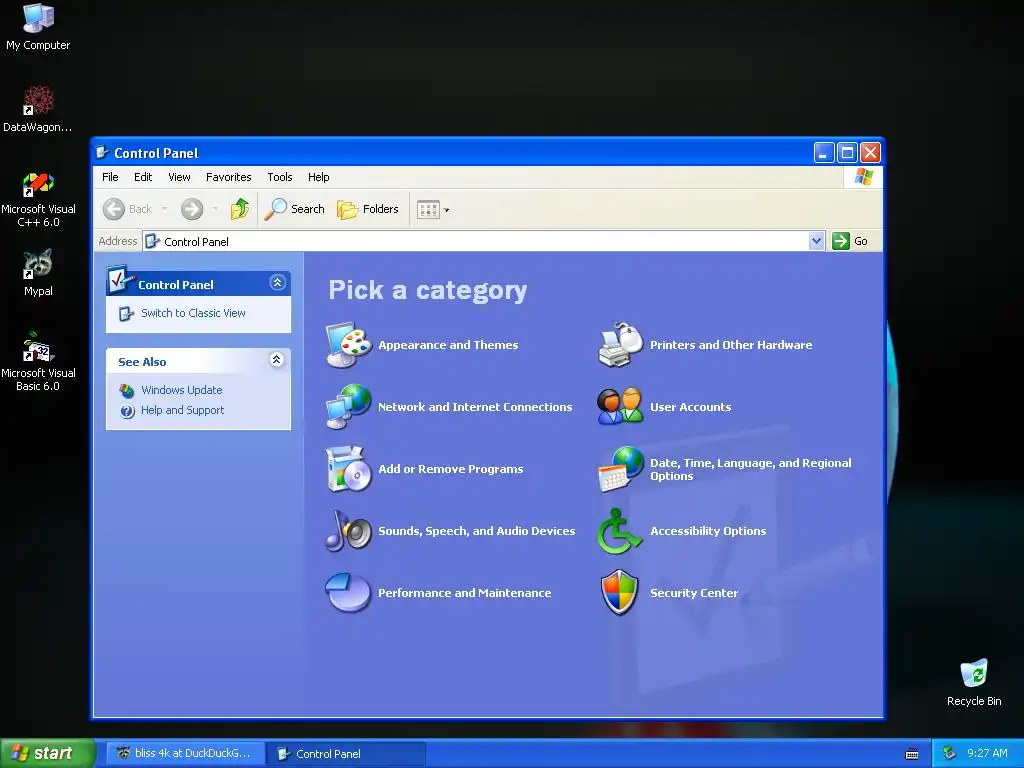The image size is (1024, 768).
Task: Click the Date, Time, Language calendar globe icon
Action: click(x=620, y=469)
